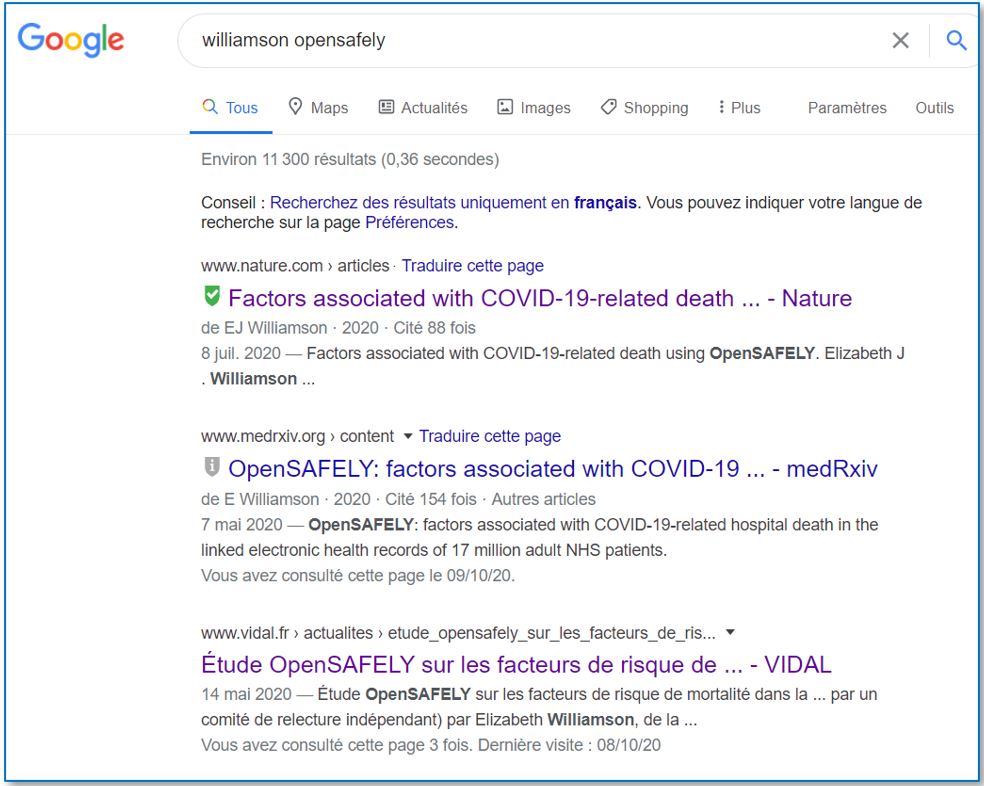This screenshot has height=786, width=984.
Task: Open the Préférences link
Action: (410, 222)
